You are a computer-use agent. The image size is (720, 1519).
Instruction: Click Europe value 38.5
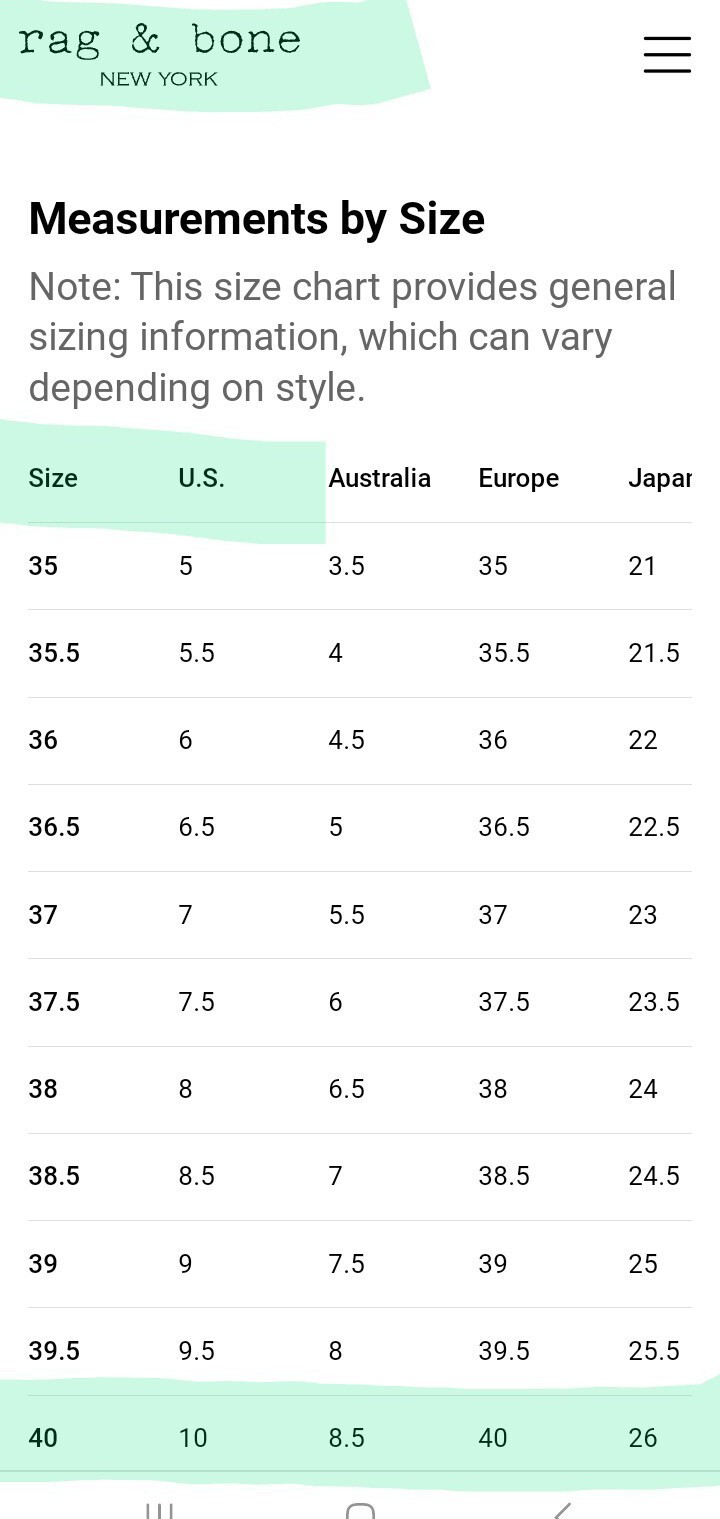coord(504,1176)
